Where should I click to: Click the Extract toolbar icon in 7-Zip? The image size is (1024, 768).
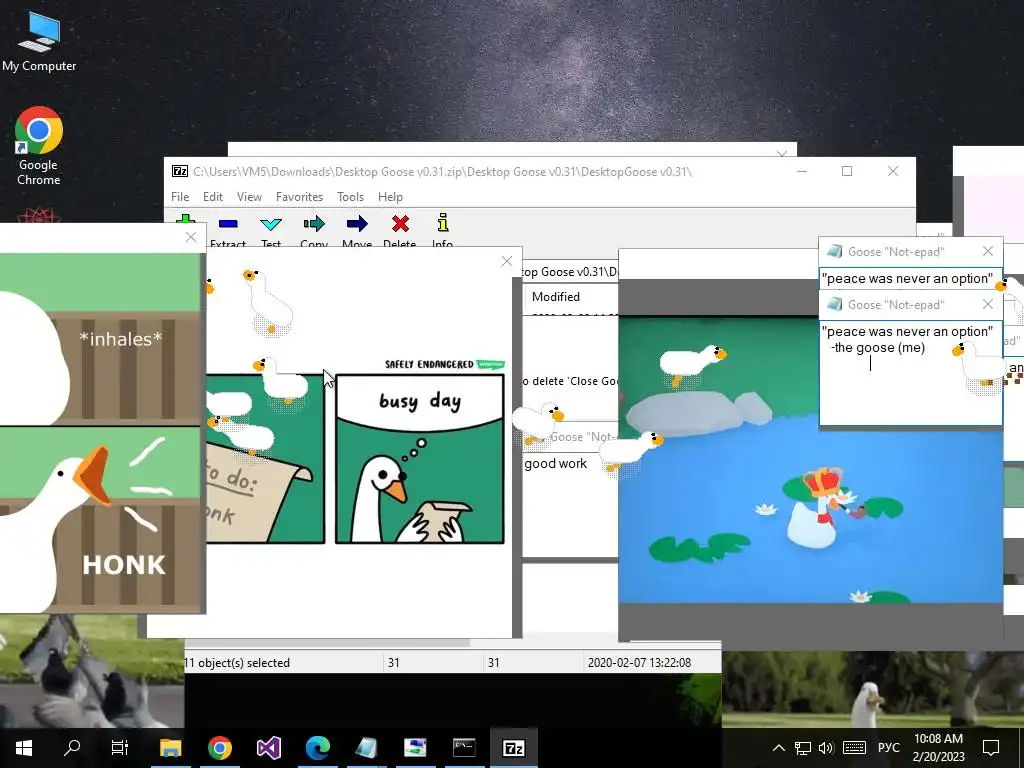pyautogui.click(x=228, y=231)
